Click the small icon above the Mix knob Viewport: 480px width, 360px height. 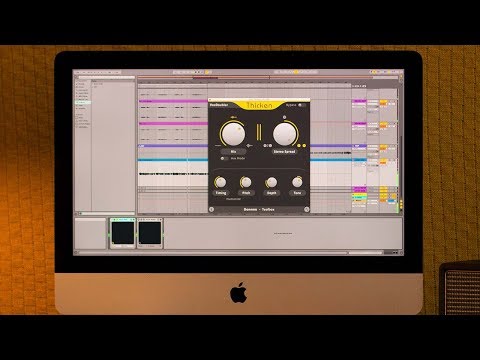pyautogui.click(x=233, y=117)
